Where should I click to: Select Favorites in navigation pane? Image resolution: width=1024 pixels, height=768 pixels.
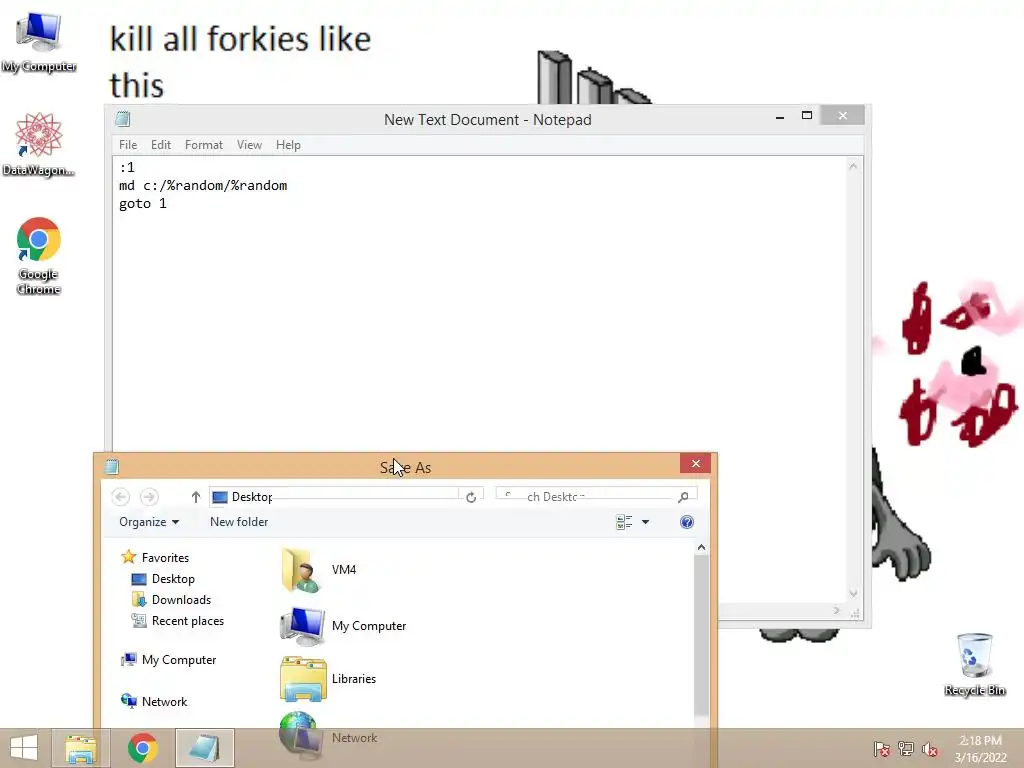point(155,557)
